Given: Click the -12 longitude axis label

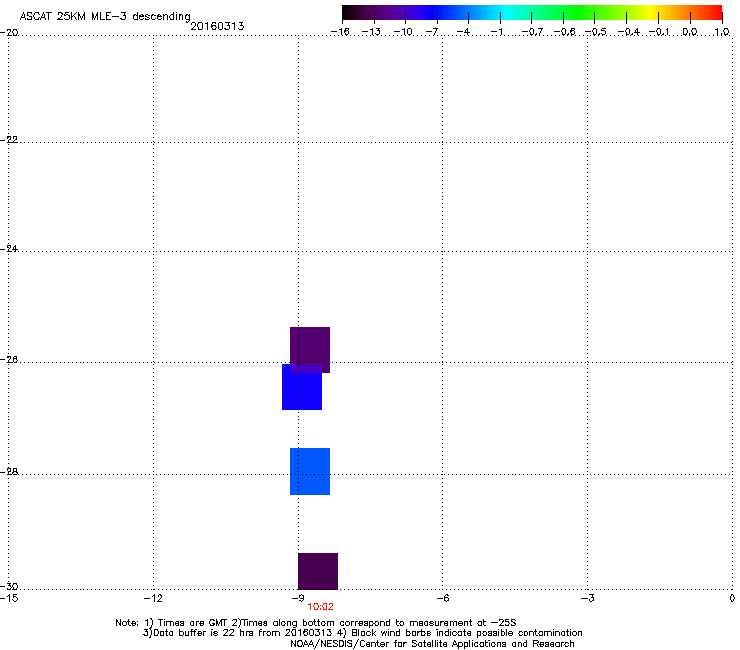Looking at the screenshot, I should [153, 598].
